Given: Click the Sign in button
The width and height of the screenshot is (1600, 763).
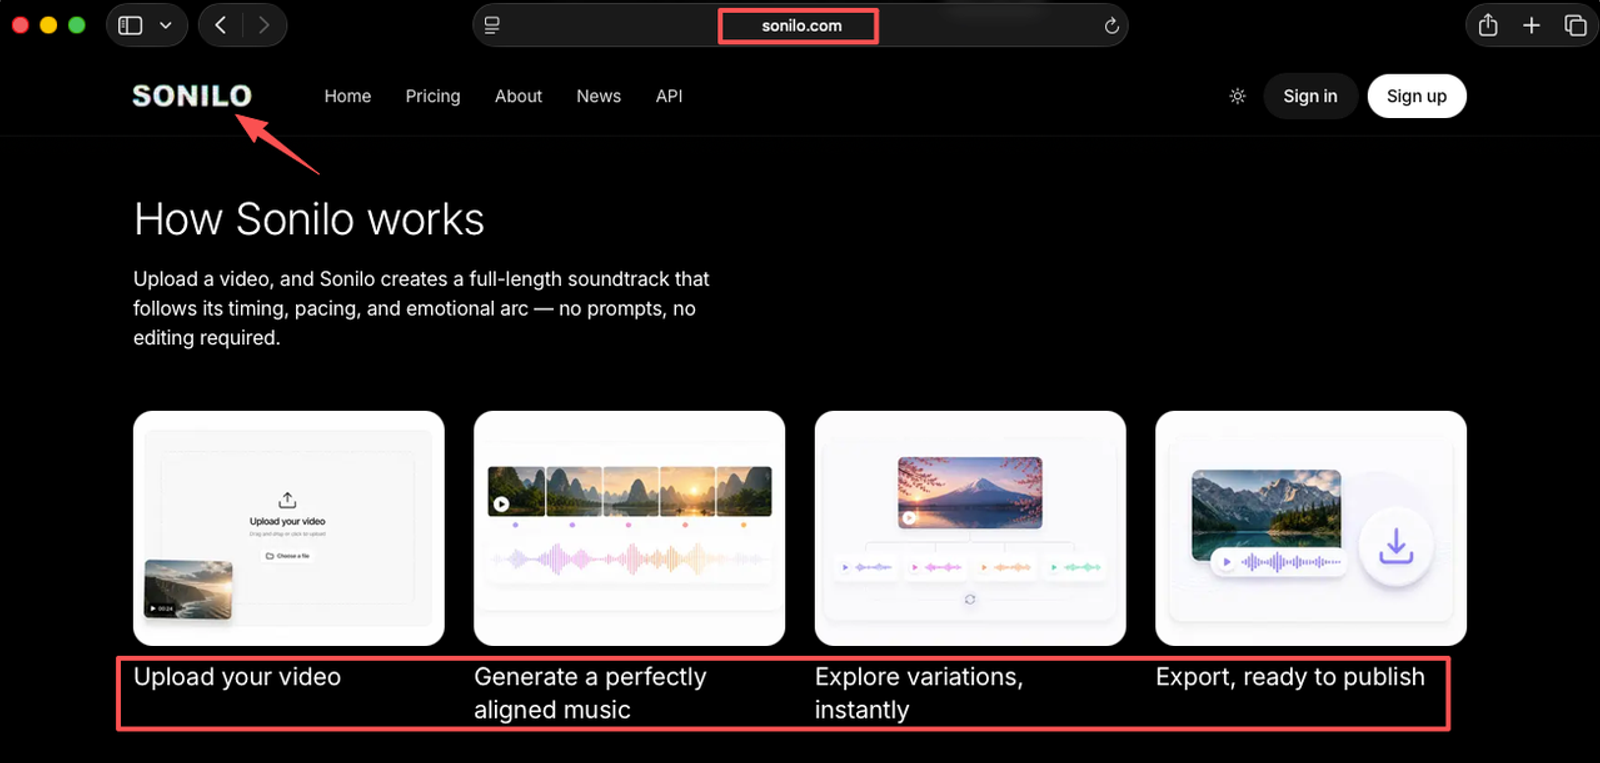Looking at the screenshot, I should [x=1310, y=96].
